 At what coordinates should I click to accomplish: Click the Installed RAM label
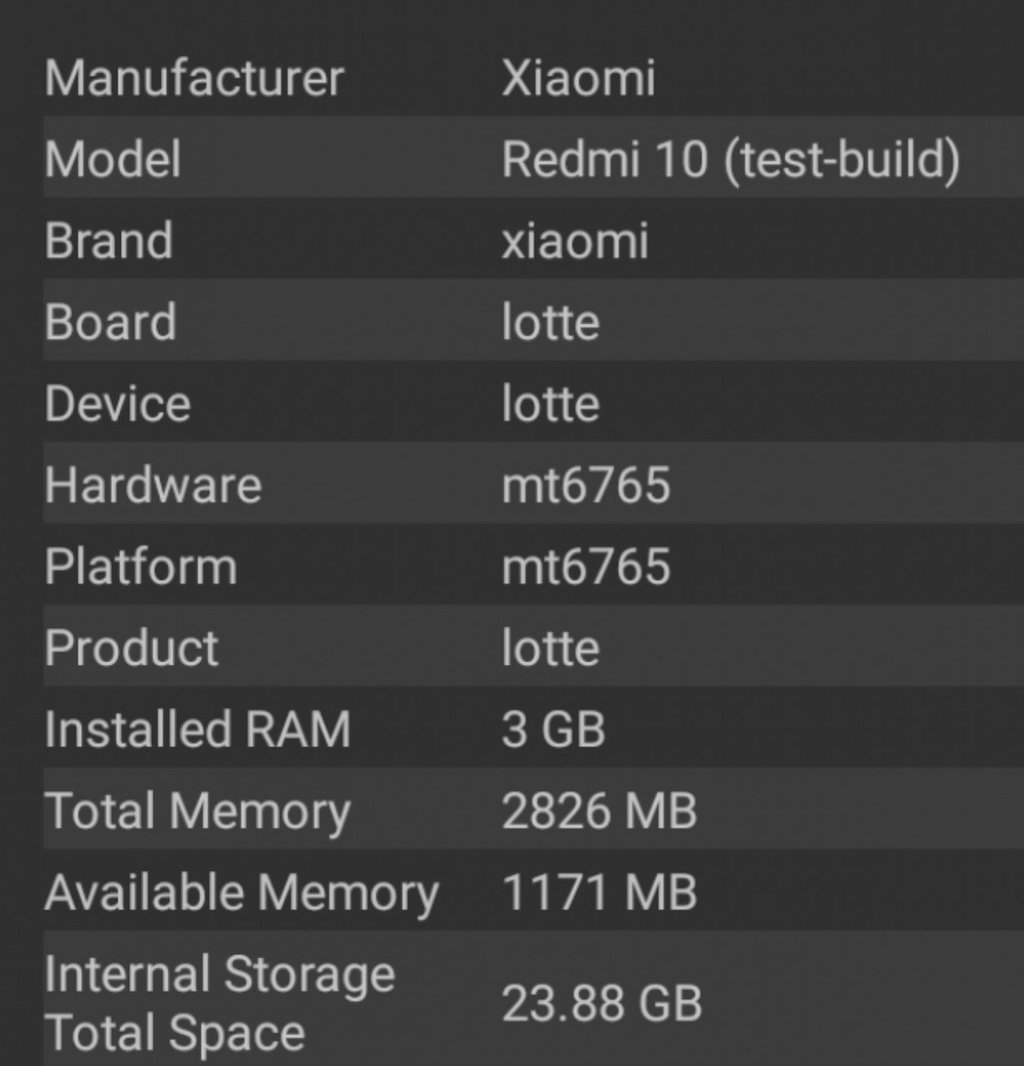pyautogui.click(x=198, y=729)
